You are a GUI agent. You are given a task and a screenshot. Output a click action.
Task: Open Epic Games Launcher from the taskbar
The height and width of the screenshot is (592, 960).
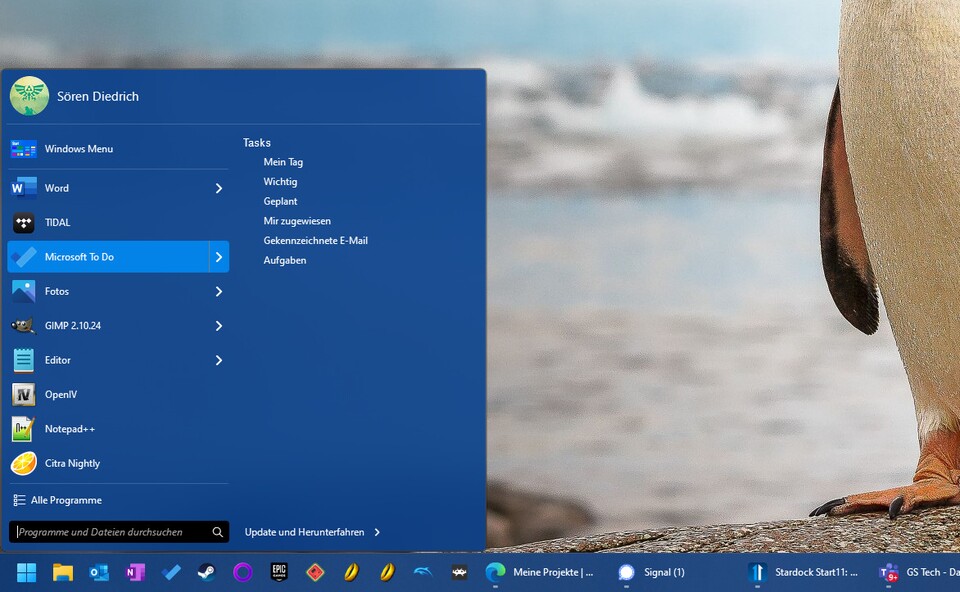pyautogui.click(x=278, y=572)
